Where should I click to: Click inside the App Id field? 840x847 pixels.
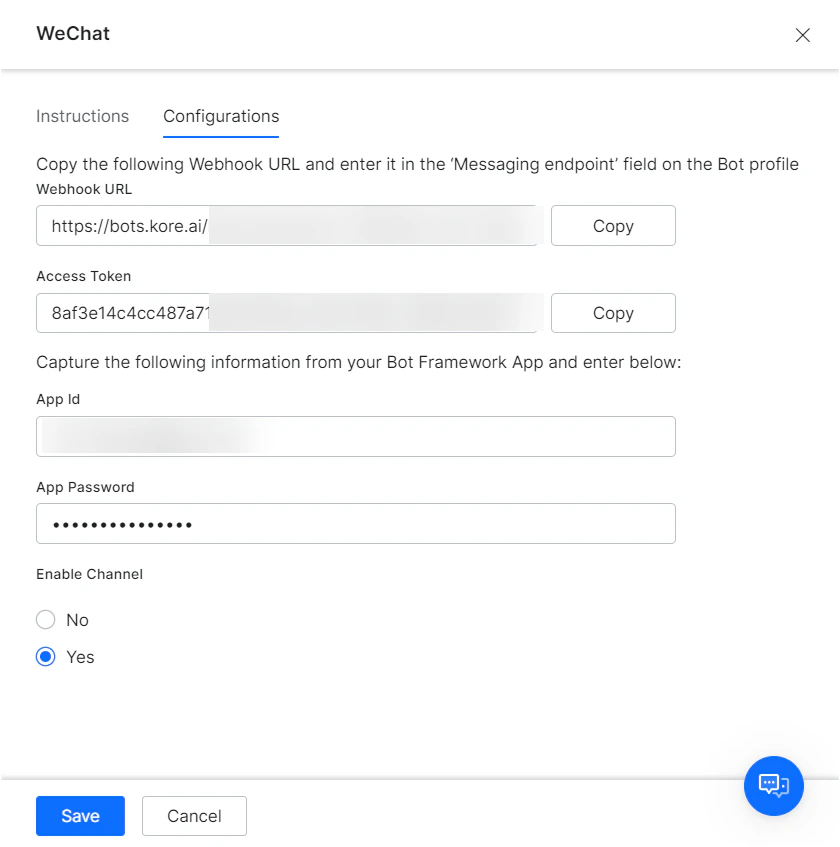pos(355,436)
